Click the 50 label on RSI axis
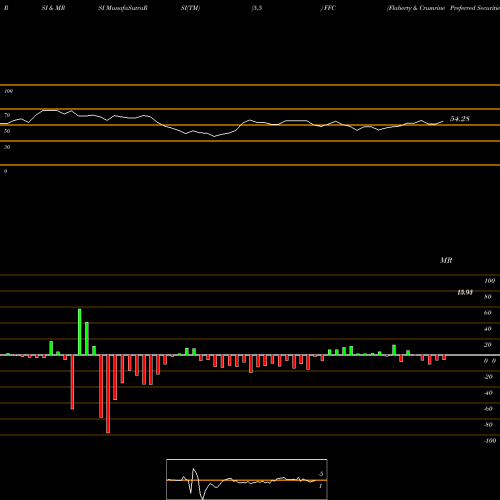Screen dimensions: 500x500 tap(7, 131)
